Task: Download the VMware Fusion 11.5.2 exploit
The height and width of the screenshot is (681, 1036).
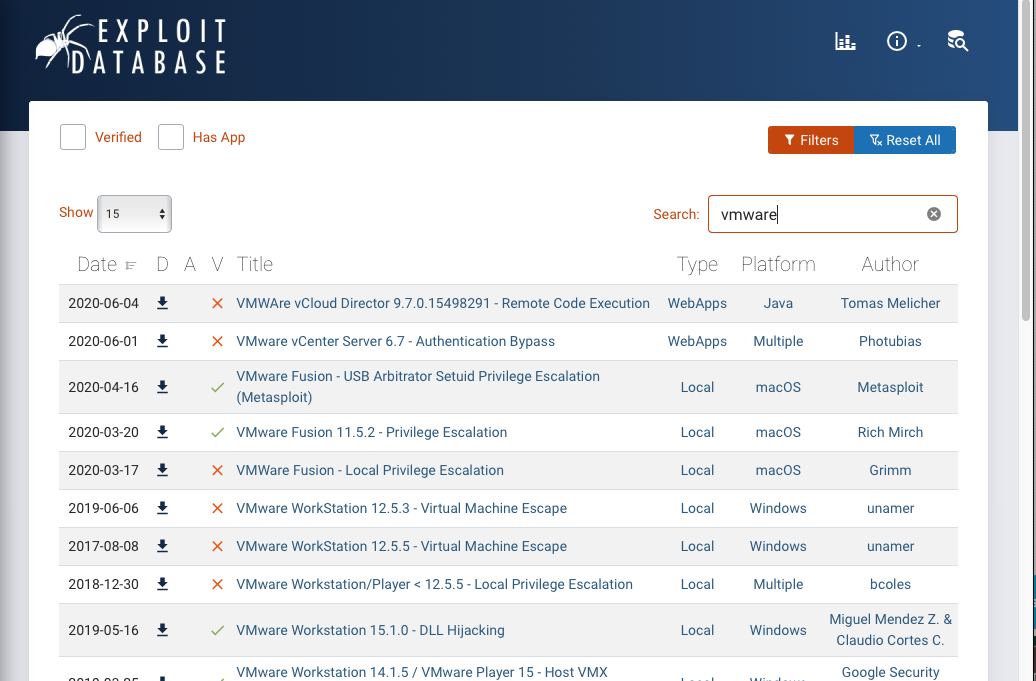Action: click(163, 432)
